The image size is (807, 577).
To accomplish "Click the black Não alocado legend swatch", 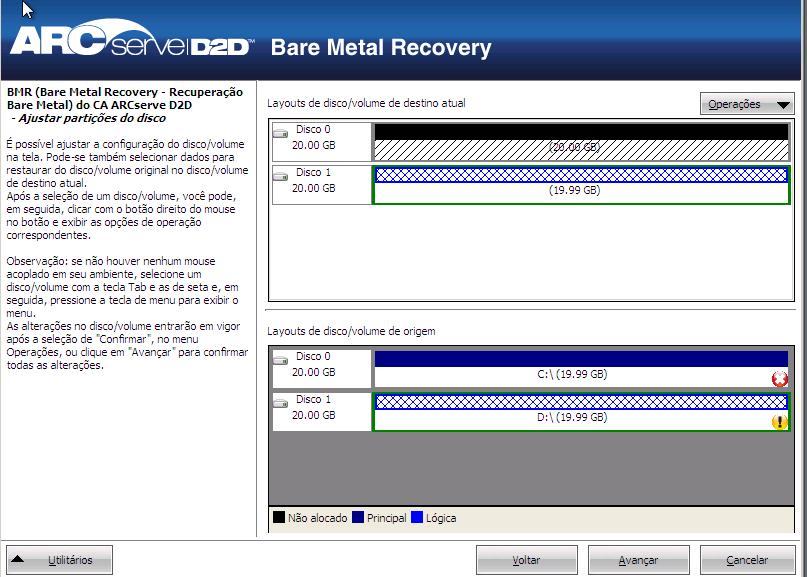I will tap(278, 517).
